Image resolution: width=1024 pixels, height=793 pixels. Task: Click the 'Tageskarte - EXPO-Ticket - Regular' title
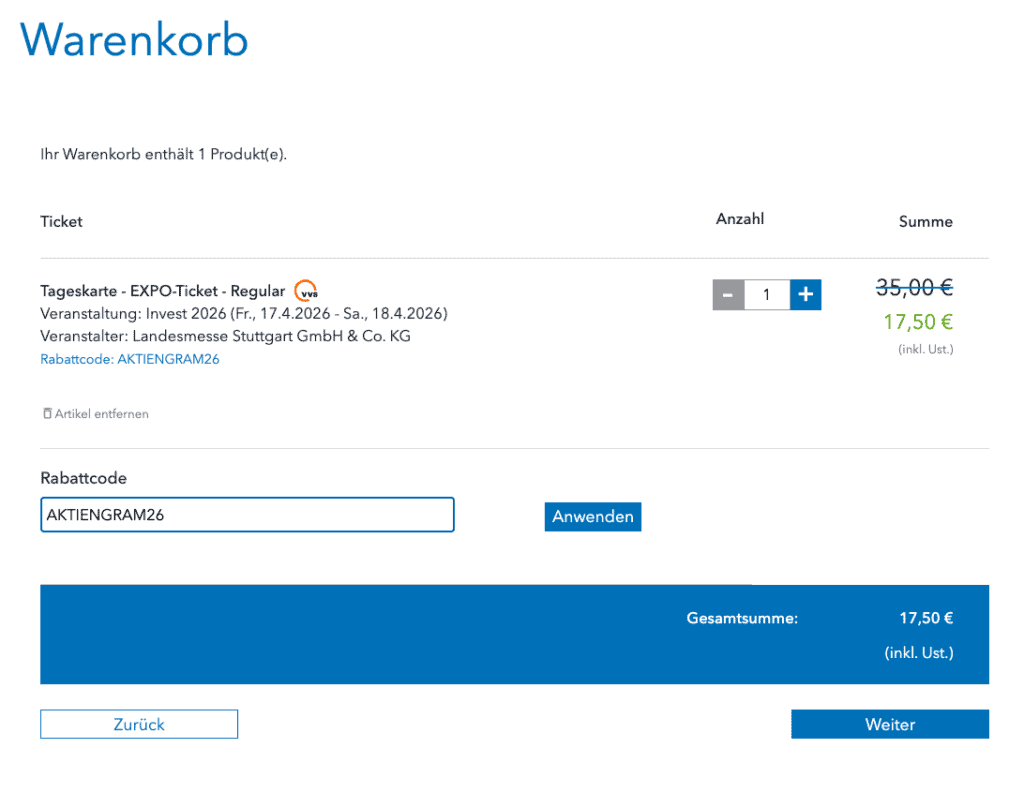point(162,292)
